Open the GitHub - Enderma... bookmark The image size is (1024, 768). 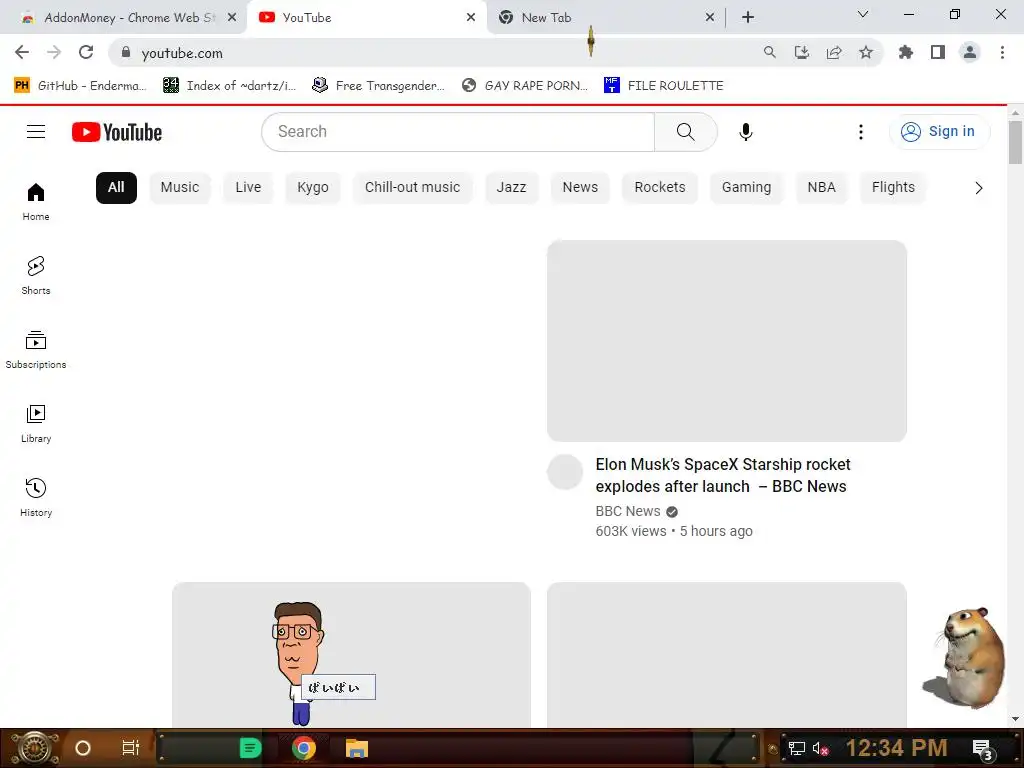click(x=80, y=86)
